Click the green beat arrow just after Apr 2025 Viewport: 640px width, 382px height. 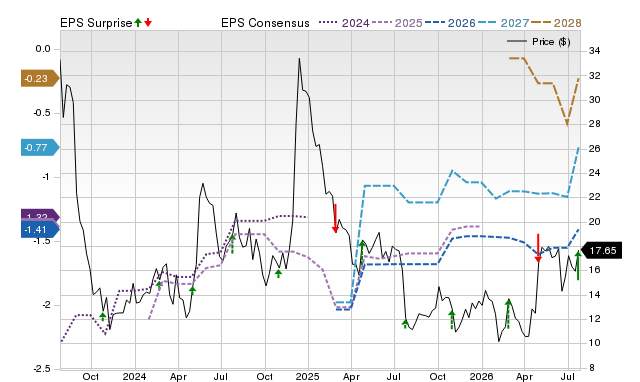pyautogui.click(x=362, y=253)
